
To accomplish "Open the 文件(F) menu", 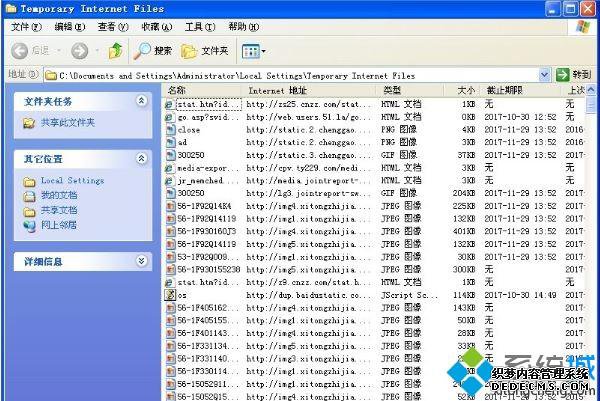I will click(26, 27).
